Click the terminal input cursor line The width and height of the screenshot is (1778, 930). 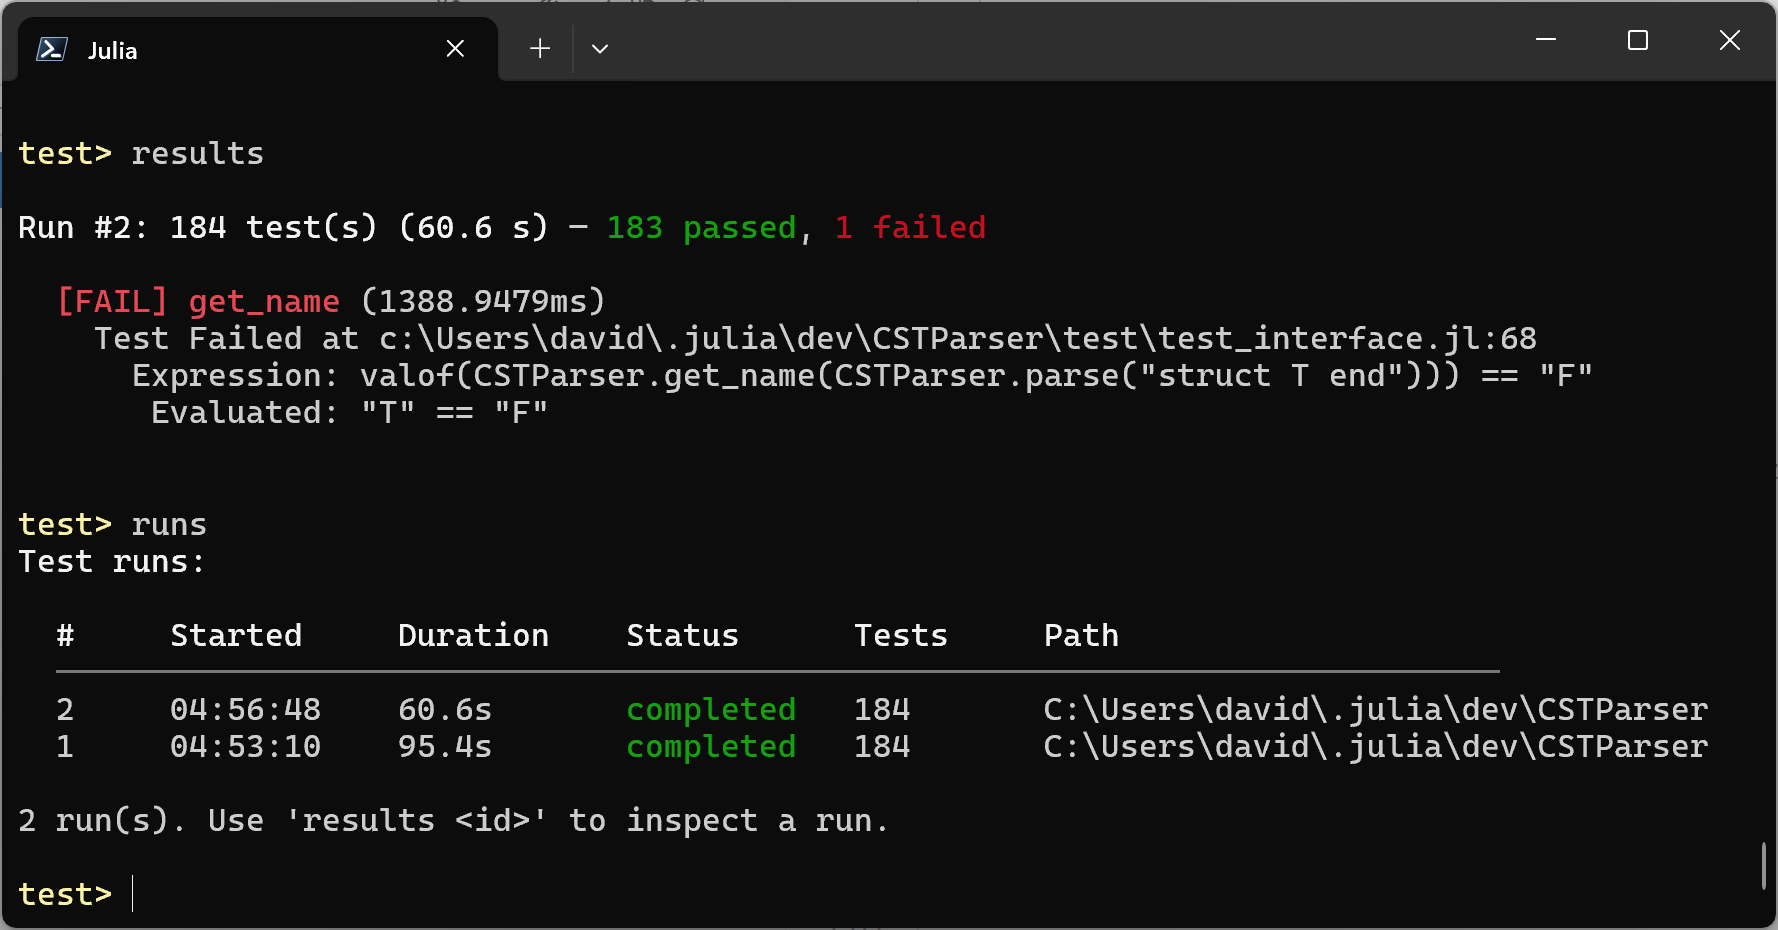click(133, 893)
